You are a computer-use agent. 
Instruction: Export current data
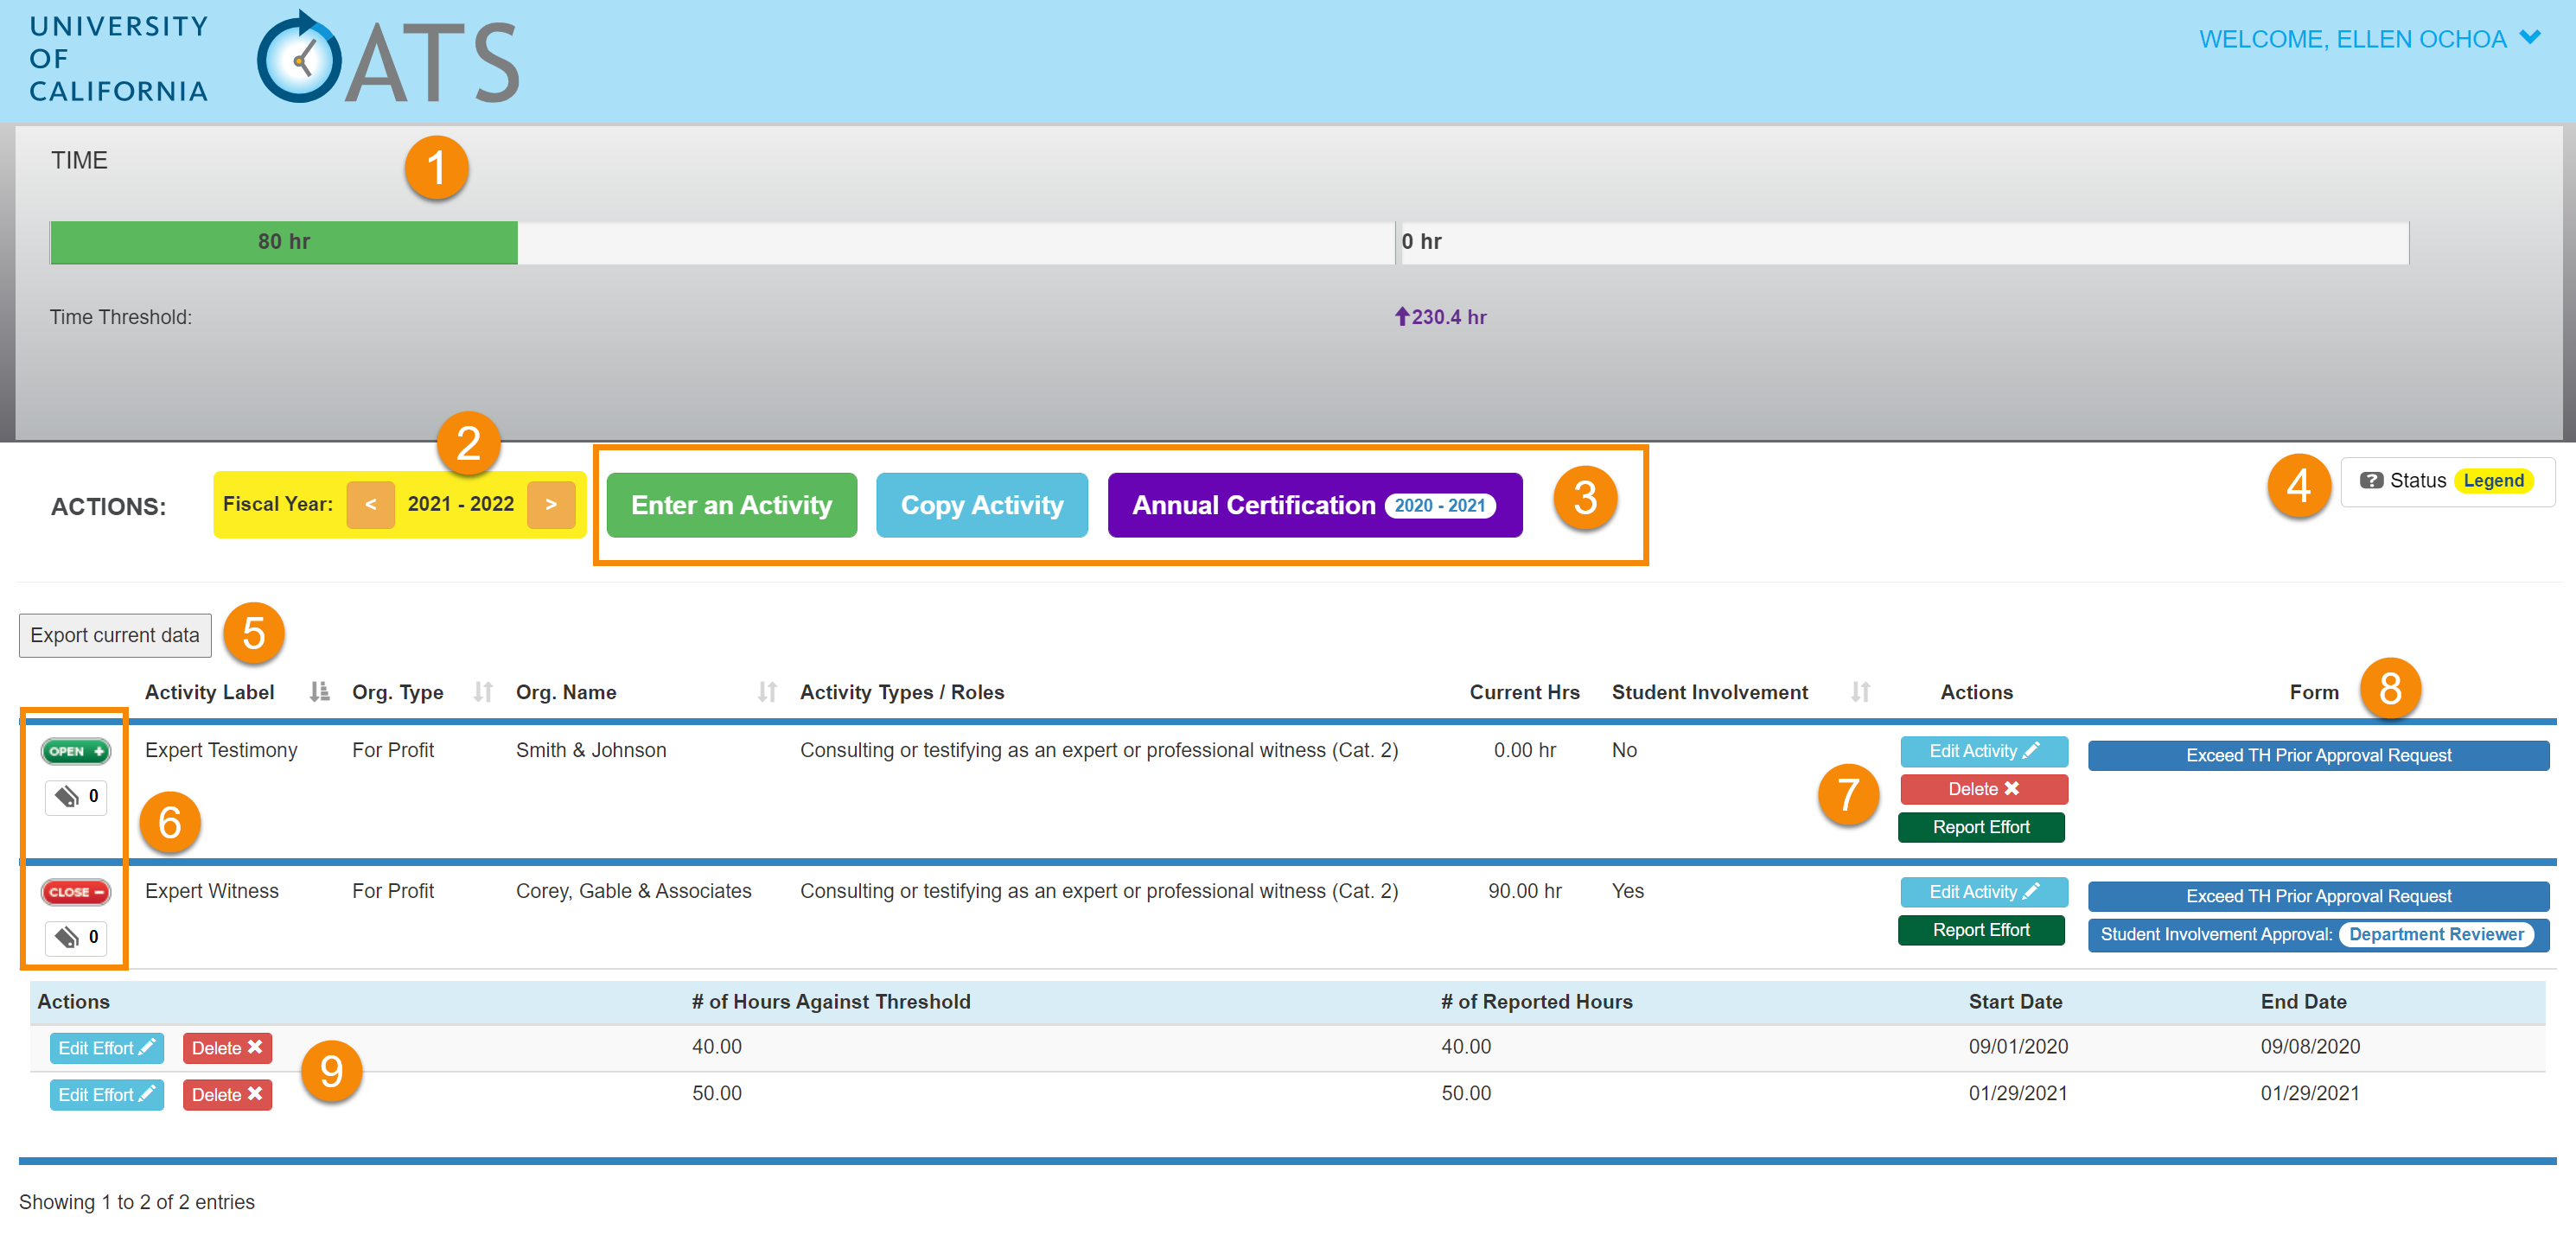[x=115, y=635]
